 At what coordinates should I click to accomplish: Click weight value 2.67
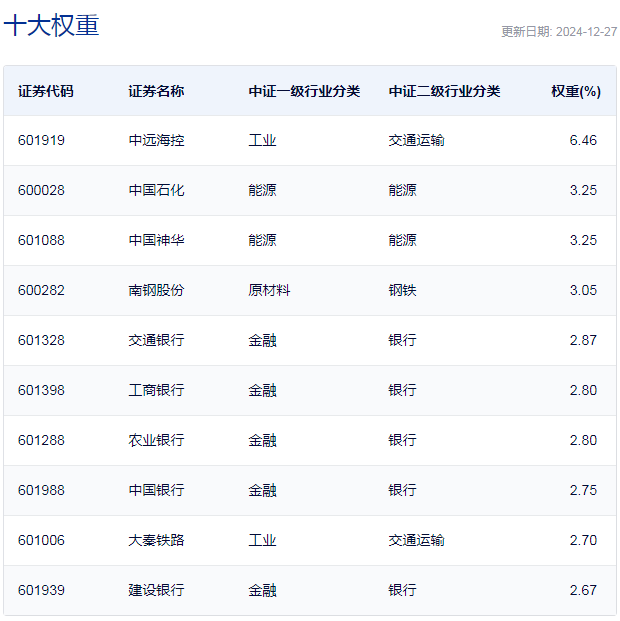(583, 590)
